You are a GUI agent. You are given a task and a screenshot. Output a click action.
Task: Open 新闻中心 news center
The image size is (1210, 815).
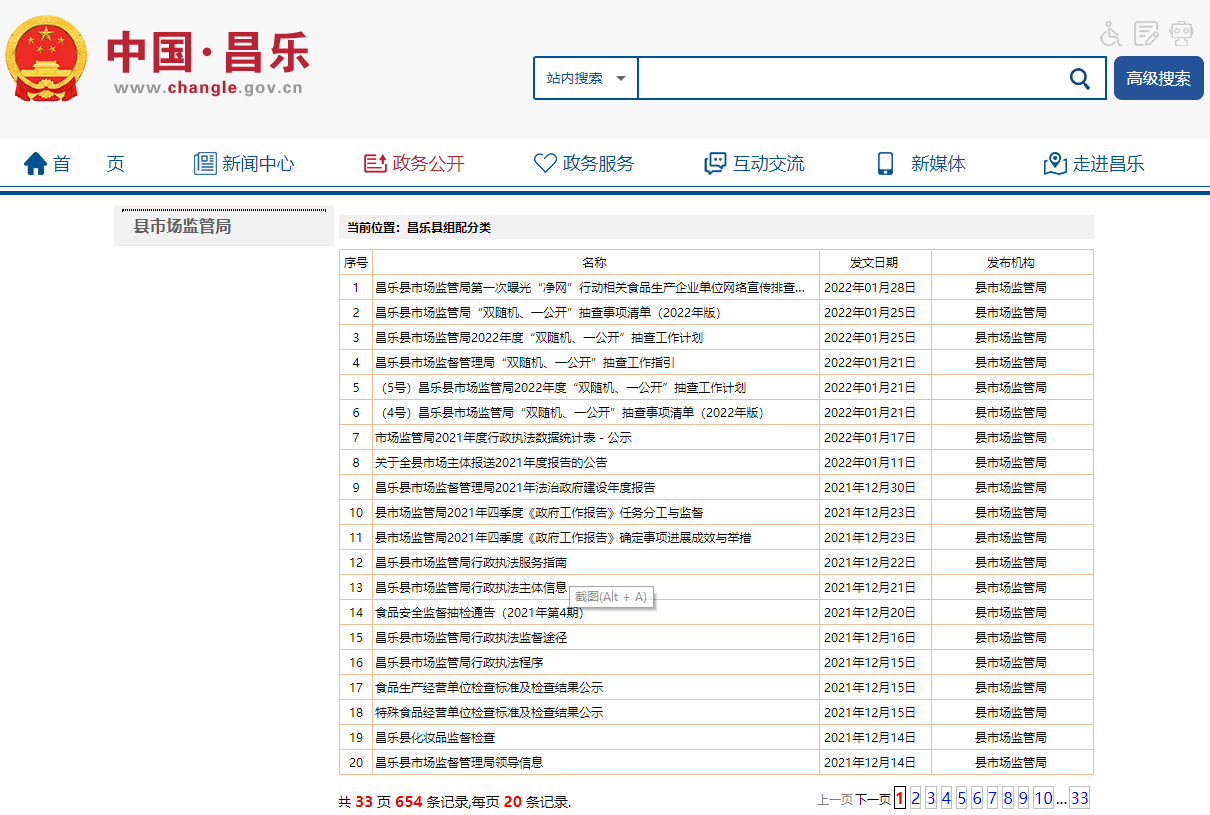[x=244, y=164]
